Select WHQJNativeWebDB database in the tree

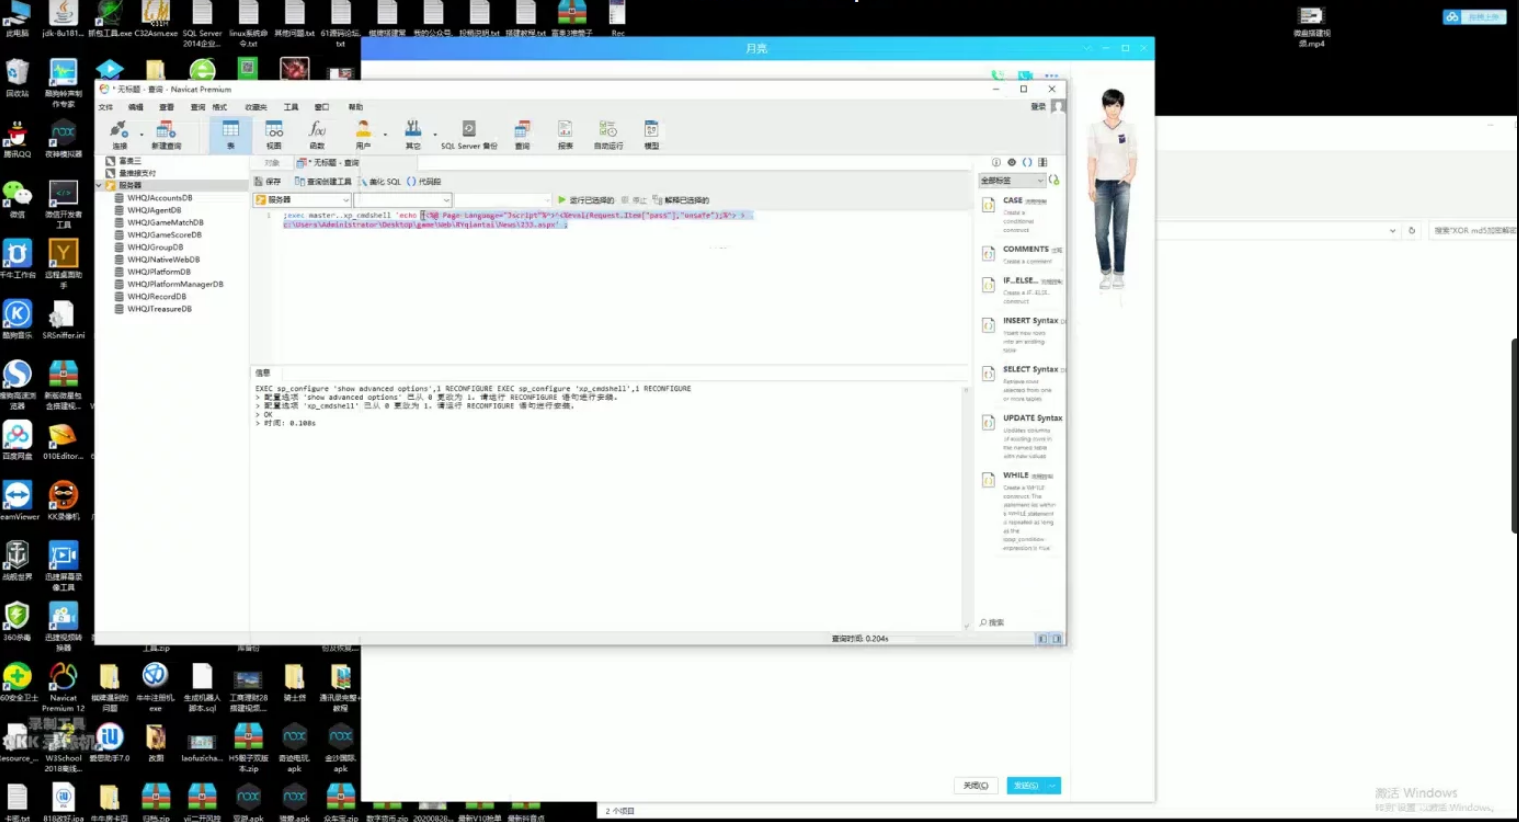tap(163, 259)
